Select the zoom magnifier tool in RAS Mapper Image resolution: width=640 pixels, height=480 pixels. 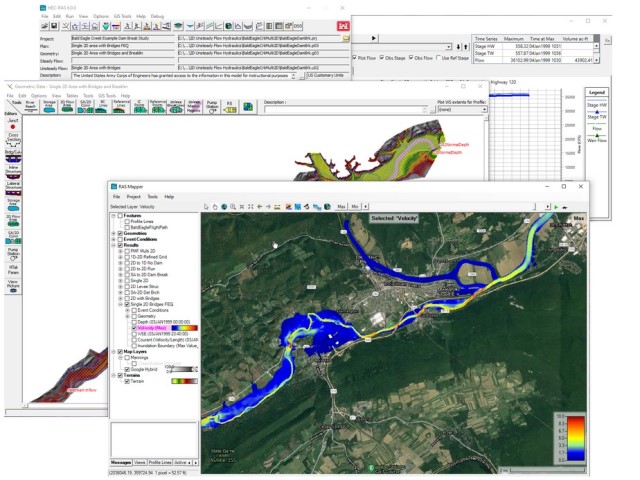pyautogui.click(x=233, y=207)
